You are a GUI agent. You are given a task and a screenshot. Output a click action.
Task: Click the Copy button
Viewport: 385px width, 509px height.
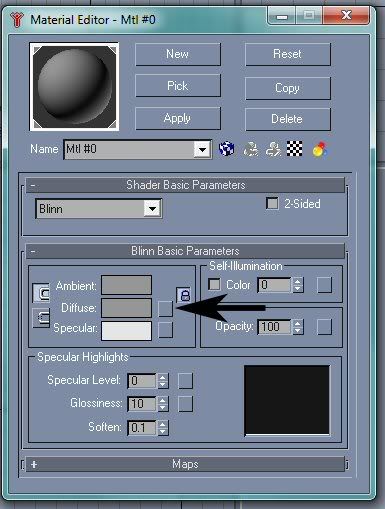[288, 88]
